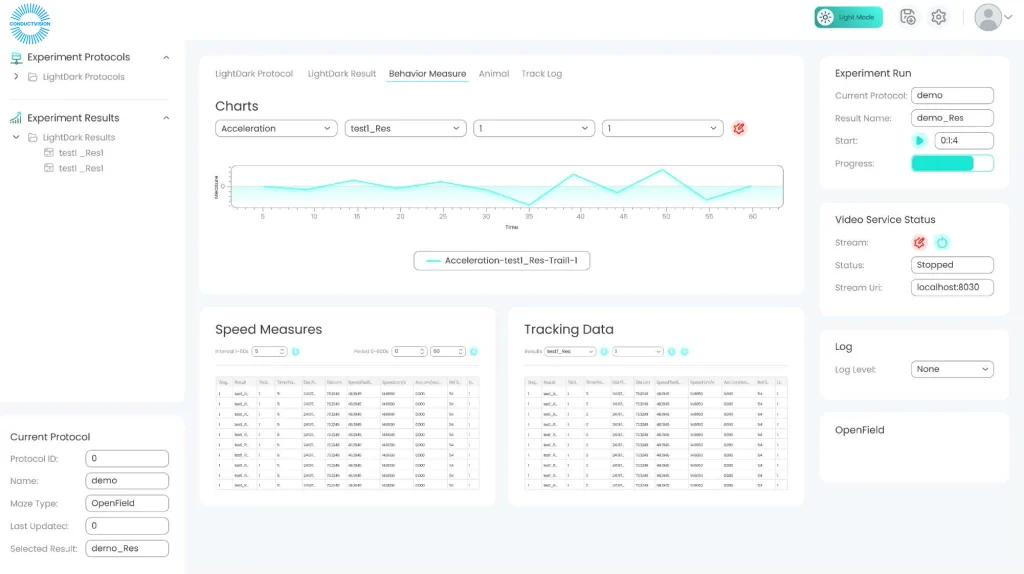Screen dimensions: 1024x574
Task: Open the Log Level dropdown
Action: click(x=952, y=369)
